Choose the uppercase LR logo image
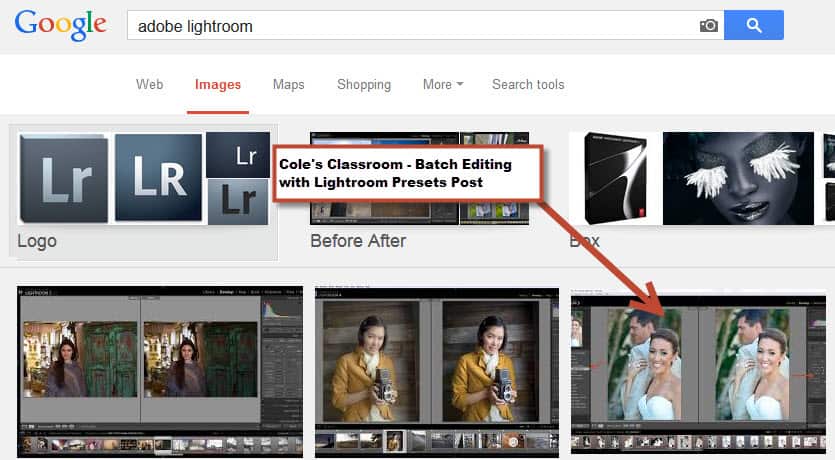835x460 pixels. (x=158, y=178)
